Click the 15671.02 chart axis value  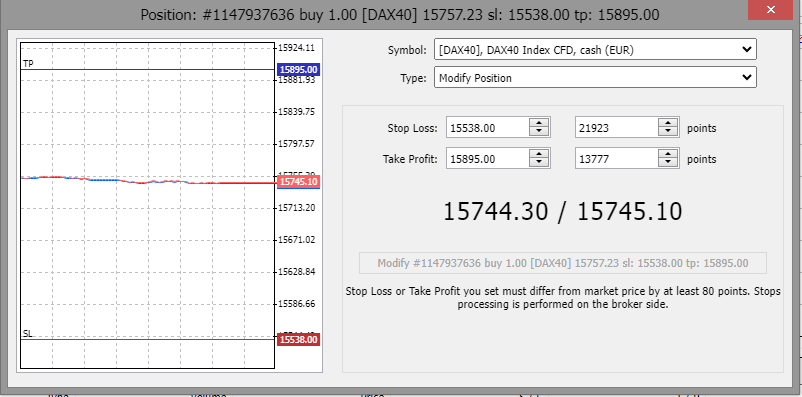point(296,239)
